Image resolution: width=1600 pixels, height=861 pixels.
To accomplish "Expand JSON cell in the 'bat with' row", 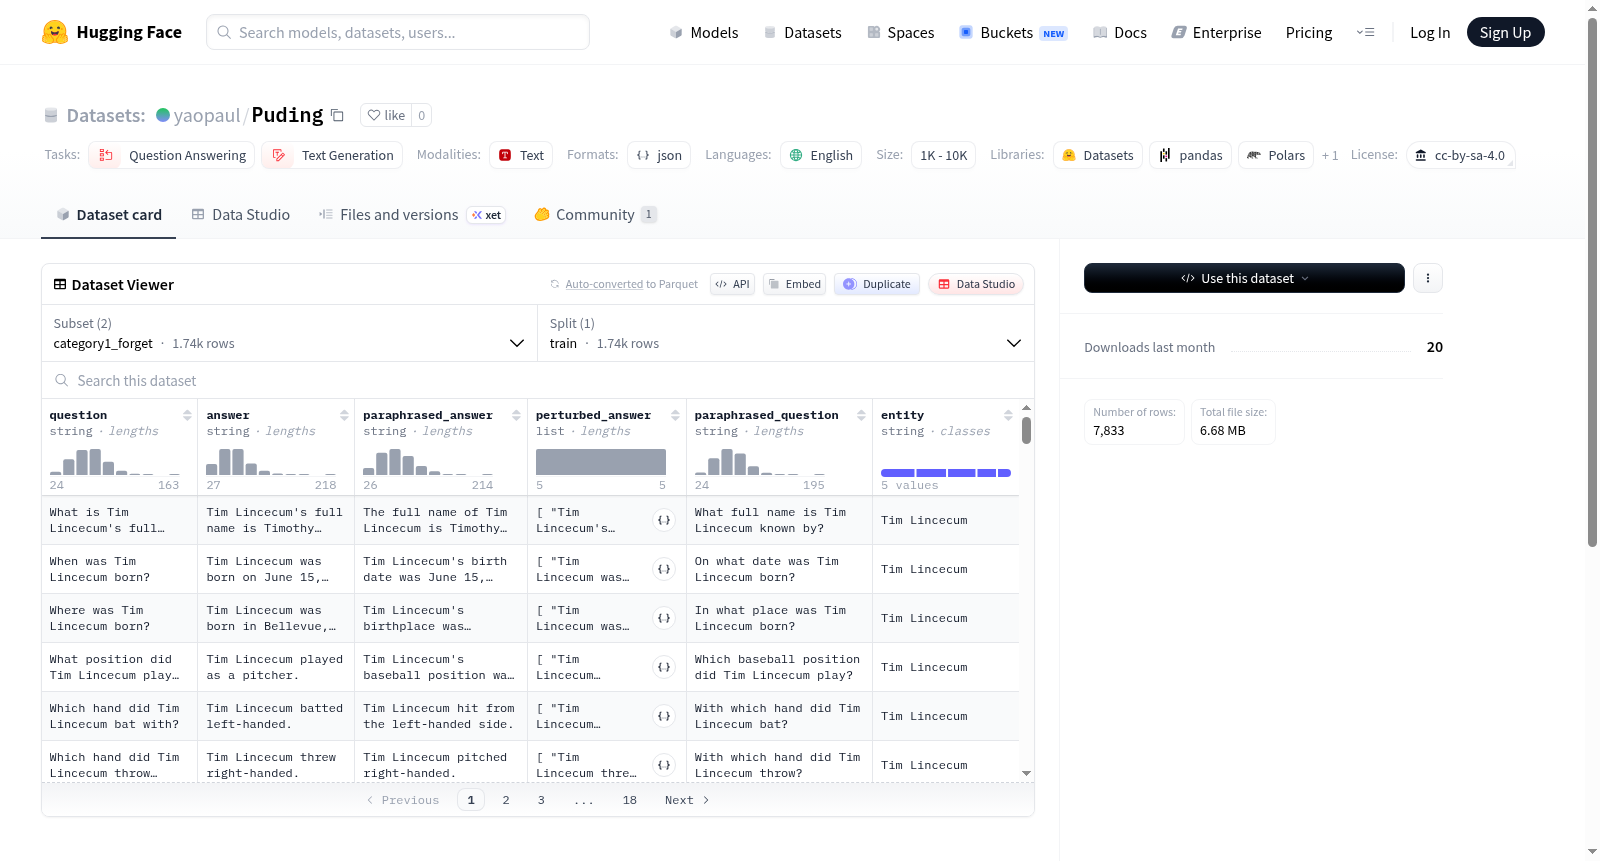I will coord(664,716).
